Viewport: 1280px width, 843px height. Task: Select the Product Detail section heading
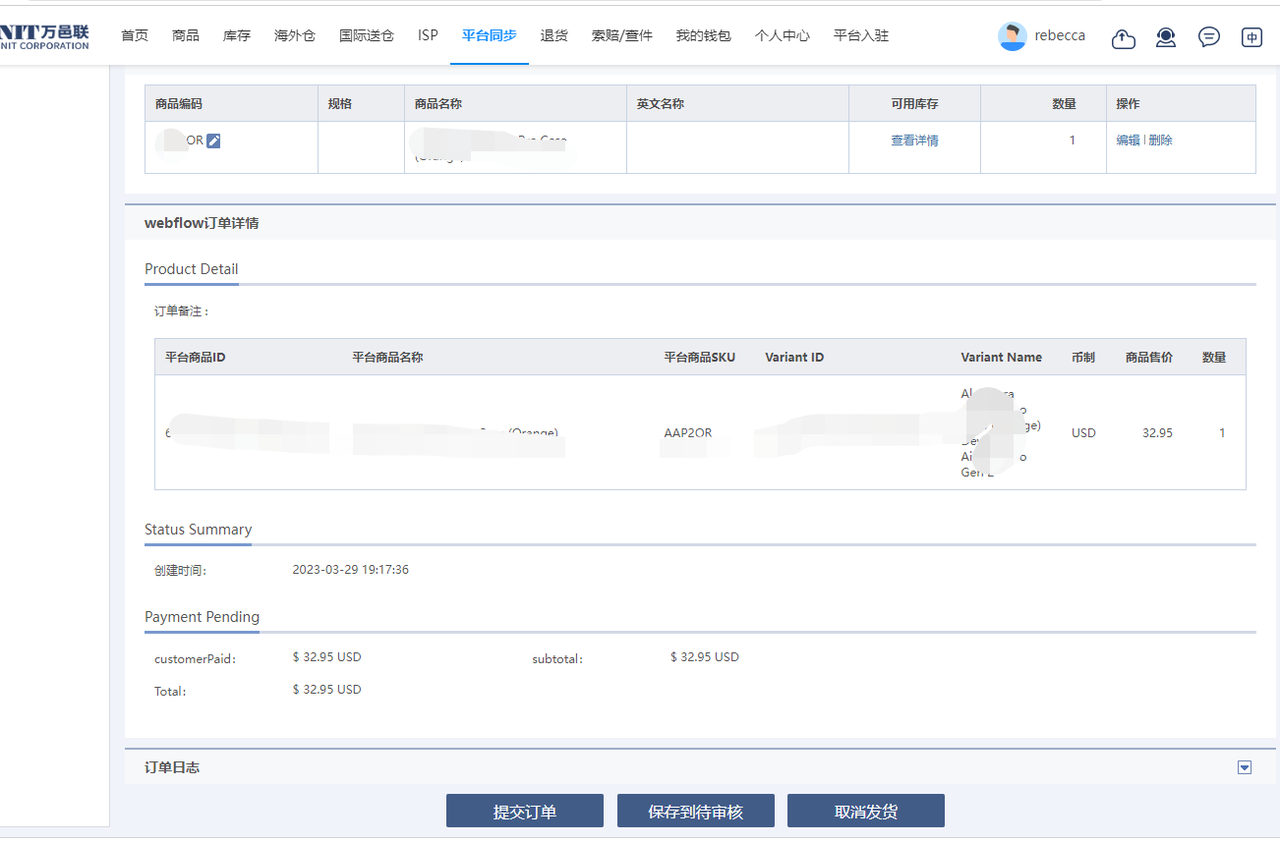(191, 269)
